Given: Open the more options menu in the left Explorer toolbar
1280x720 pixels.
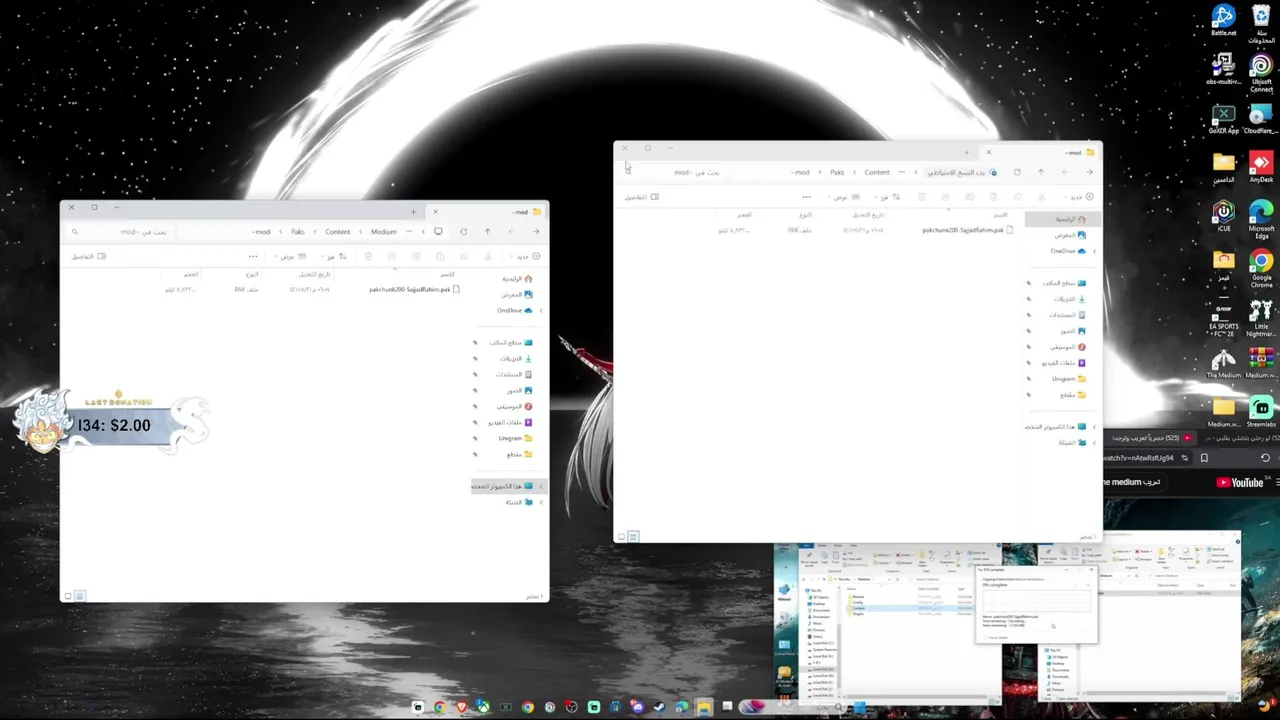Looking at the screenshot, I should point(253,257).
